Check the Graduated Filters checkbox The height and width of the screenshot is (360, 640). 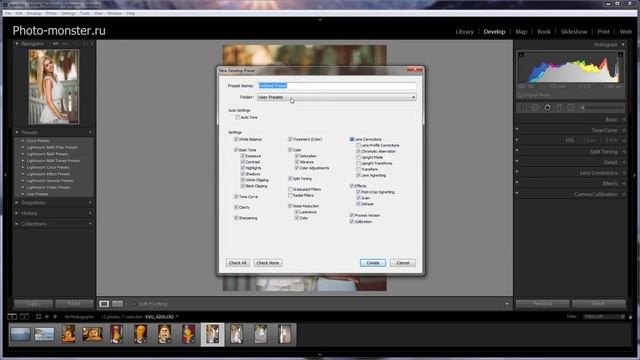click(x=290, y=189)
